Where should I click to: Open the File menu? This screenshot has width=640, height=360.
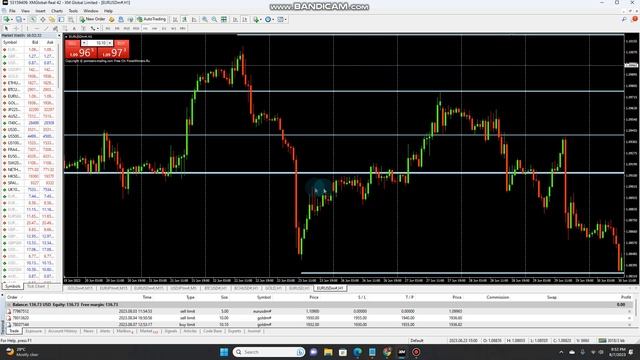tap(12, 11)
